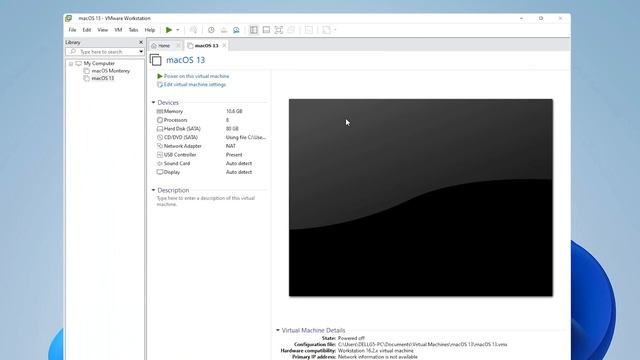Click the black virtual machine preview screen
This screenshot has height=360, width=640.
click(x=421, y=198)
